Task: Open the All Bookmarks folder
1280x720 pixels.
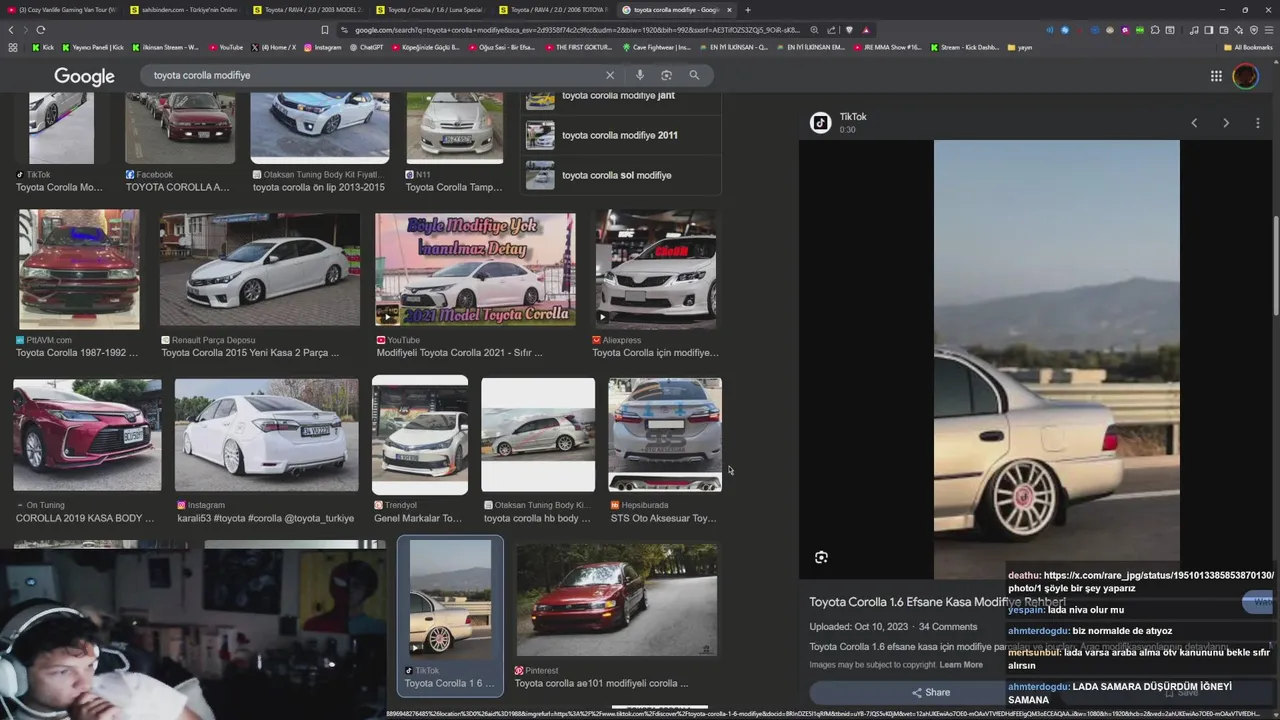Action: tap(1248, 47)
